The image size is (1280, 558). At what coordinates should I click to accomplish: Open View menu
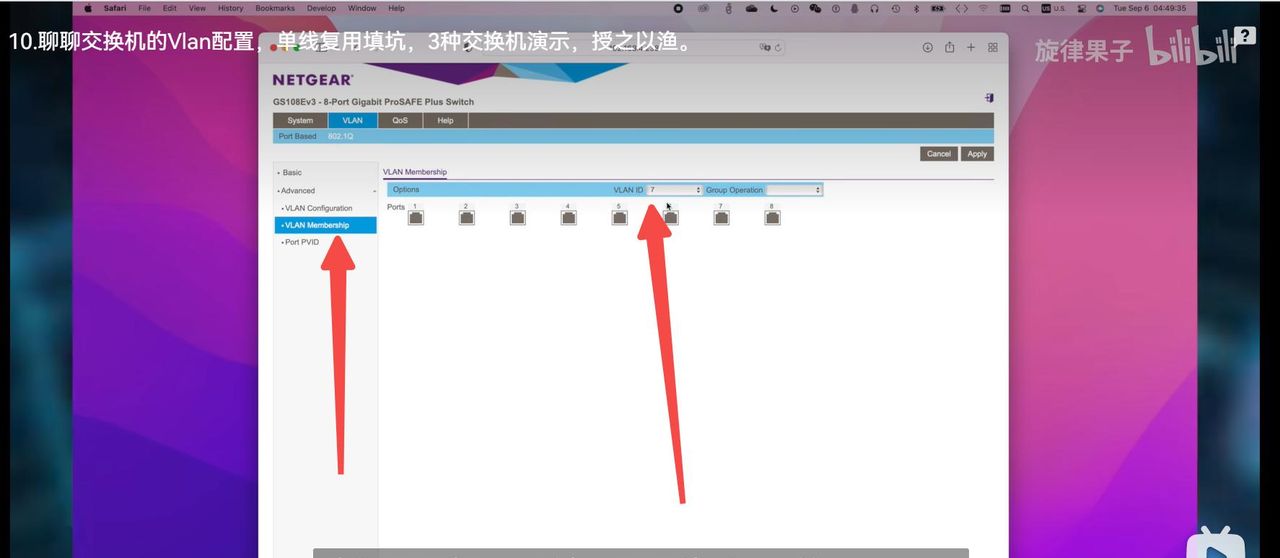tap(197, 8)
